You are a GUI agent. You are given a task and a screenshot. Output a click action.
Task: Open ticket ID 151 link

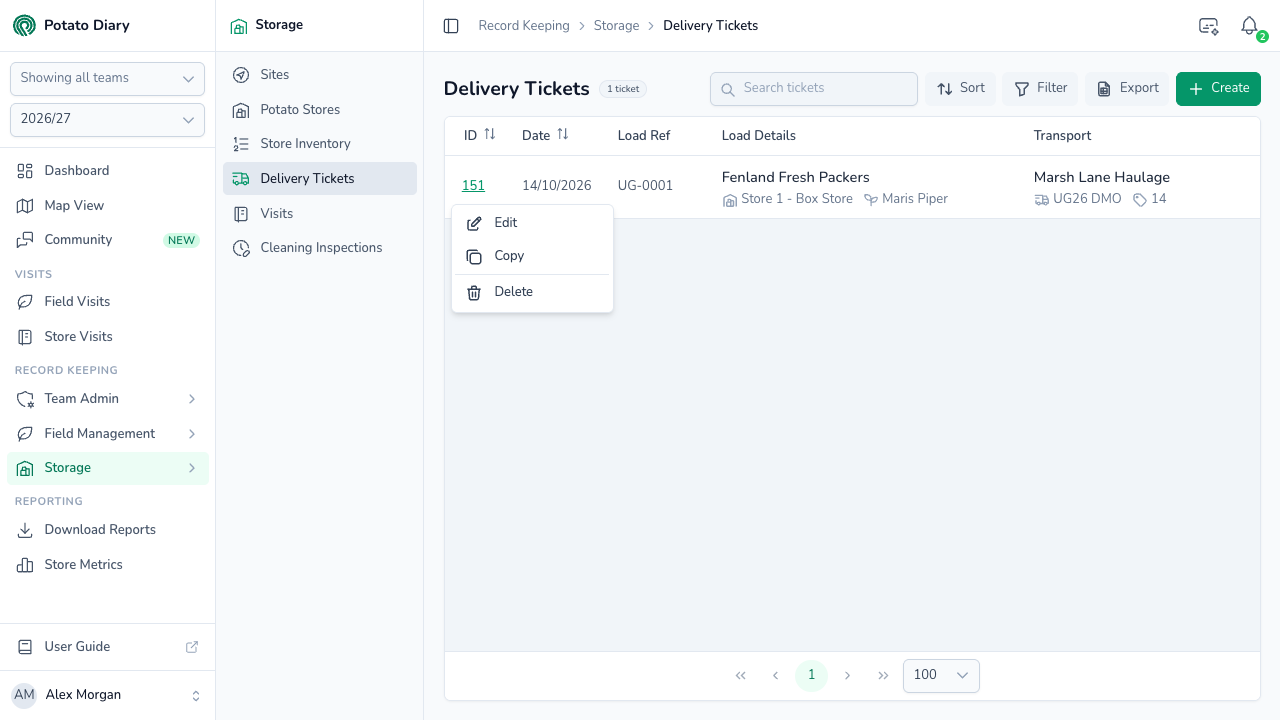coord(473,186)
